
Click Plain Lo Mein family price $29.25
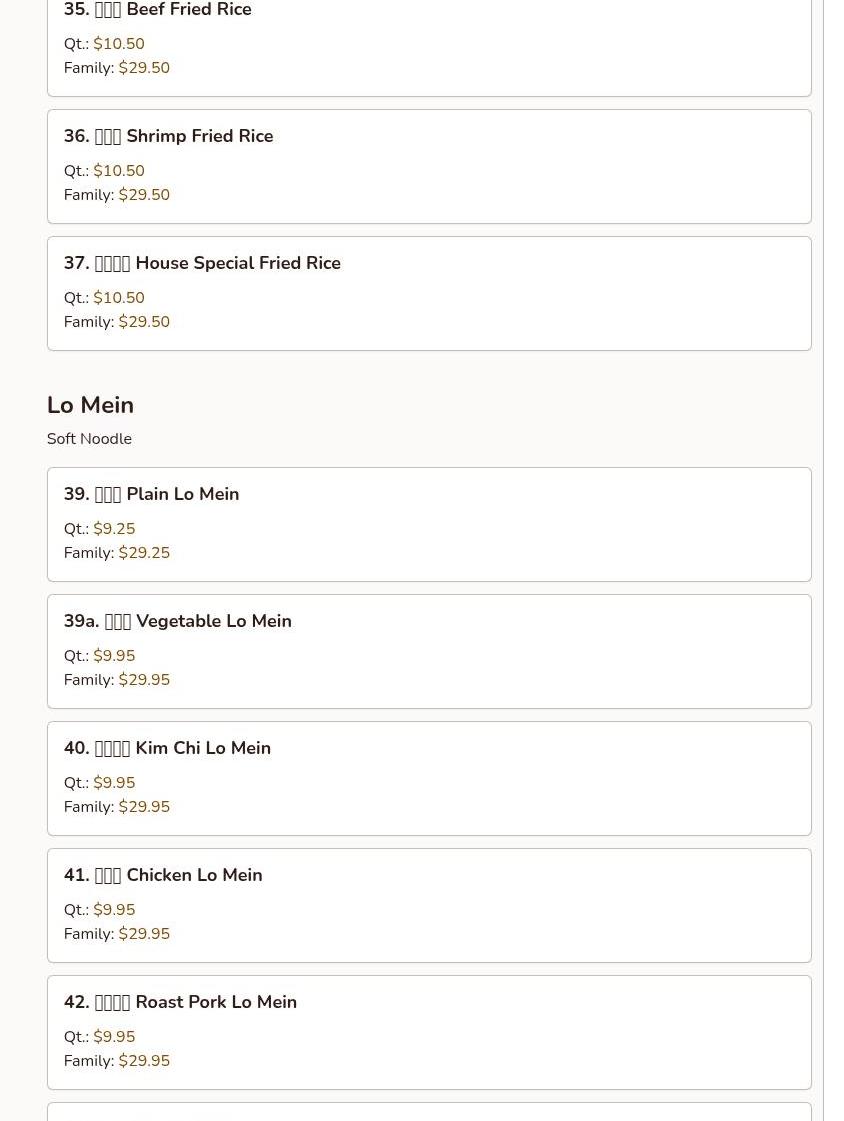pos(144,553)
